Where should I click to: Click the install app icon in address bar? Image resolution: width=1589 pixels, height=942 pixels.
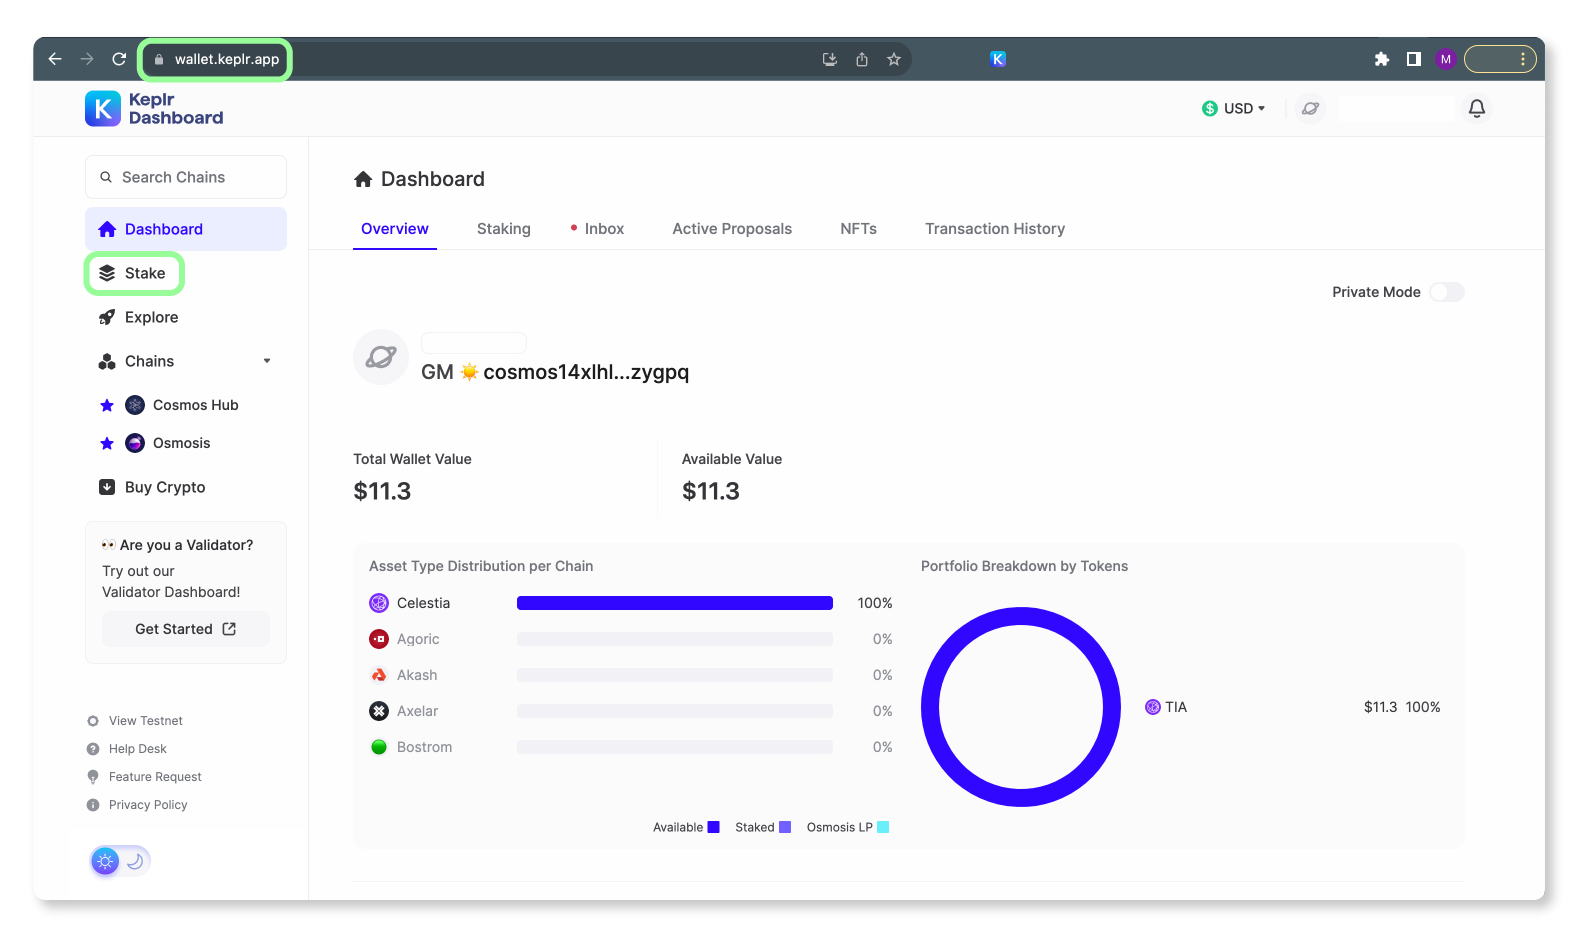tap(830, 59)
